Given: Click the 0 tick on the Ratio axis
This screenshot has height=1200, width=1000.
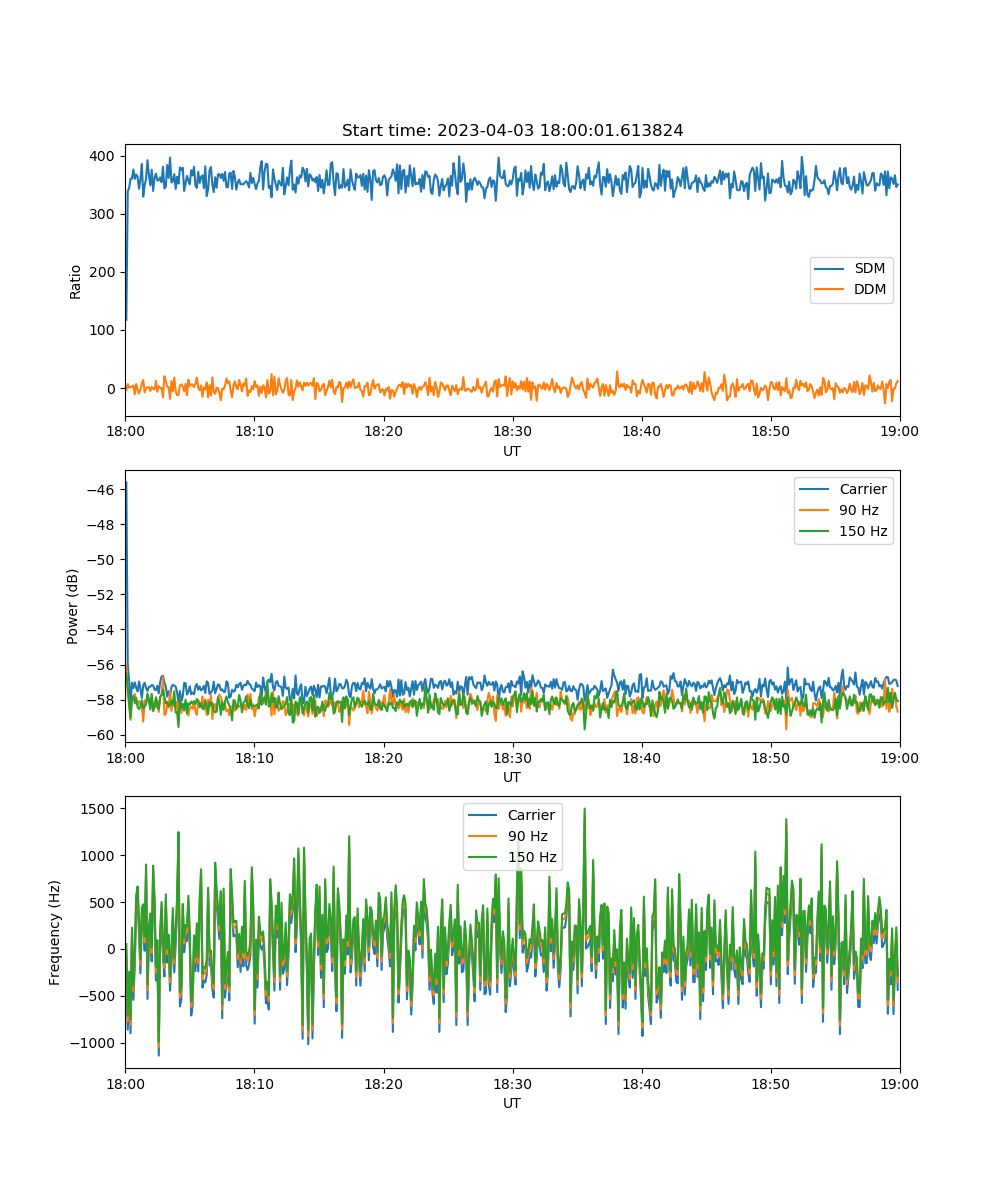Looking at the screenshot, I should tap(112, 388).
